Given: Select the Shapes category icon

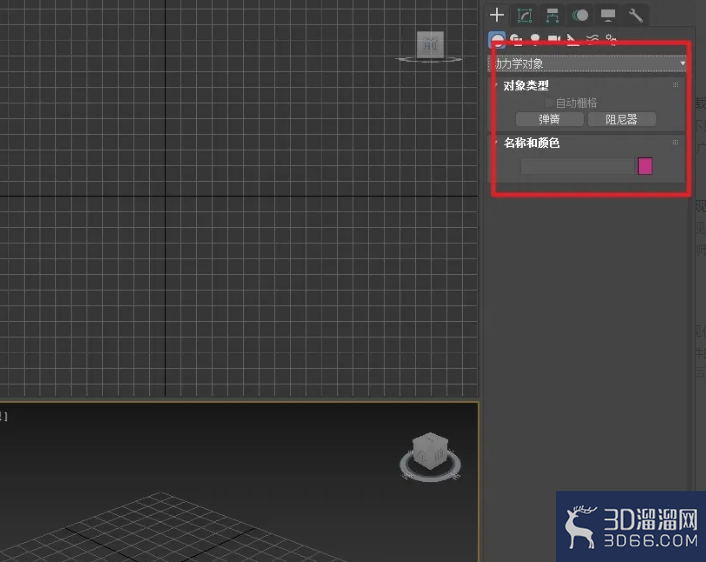Looking at the screenshot, I should [x=516, y=40].
